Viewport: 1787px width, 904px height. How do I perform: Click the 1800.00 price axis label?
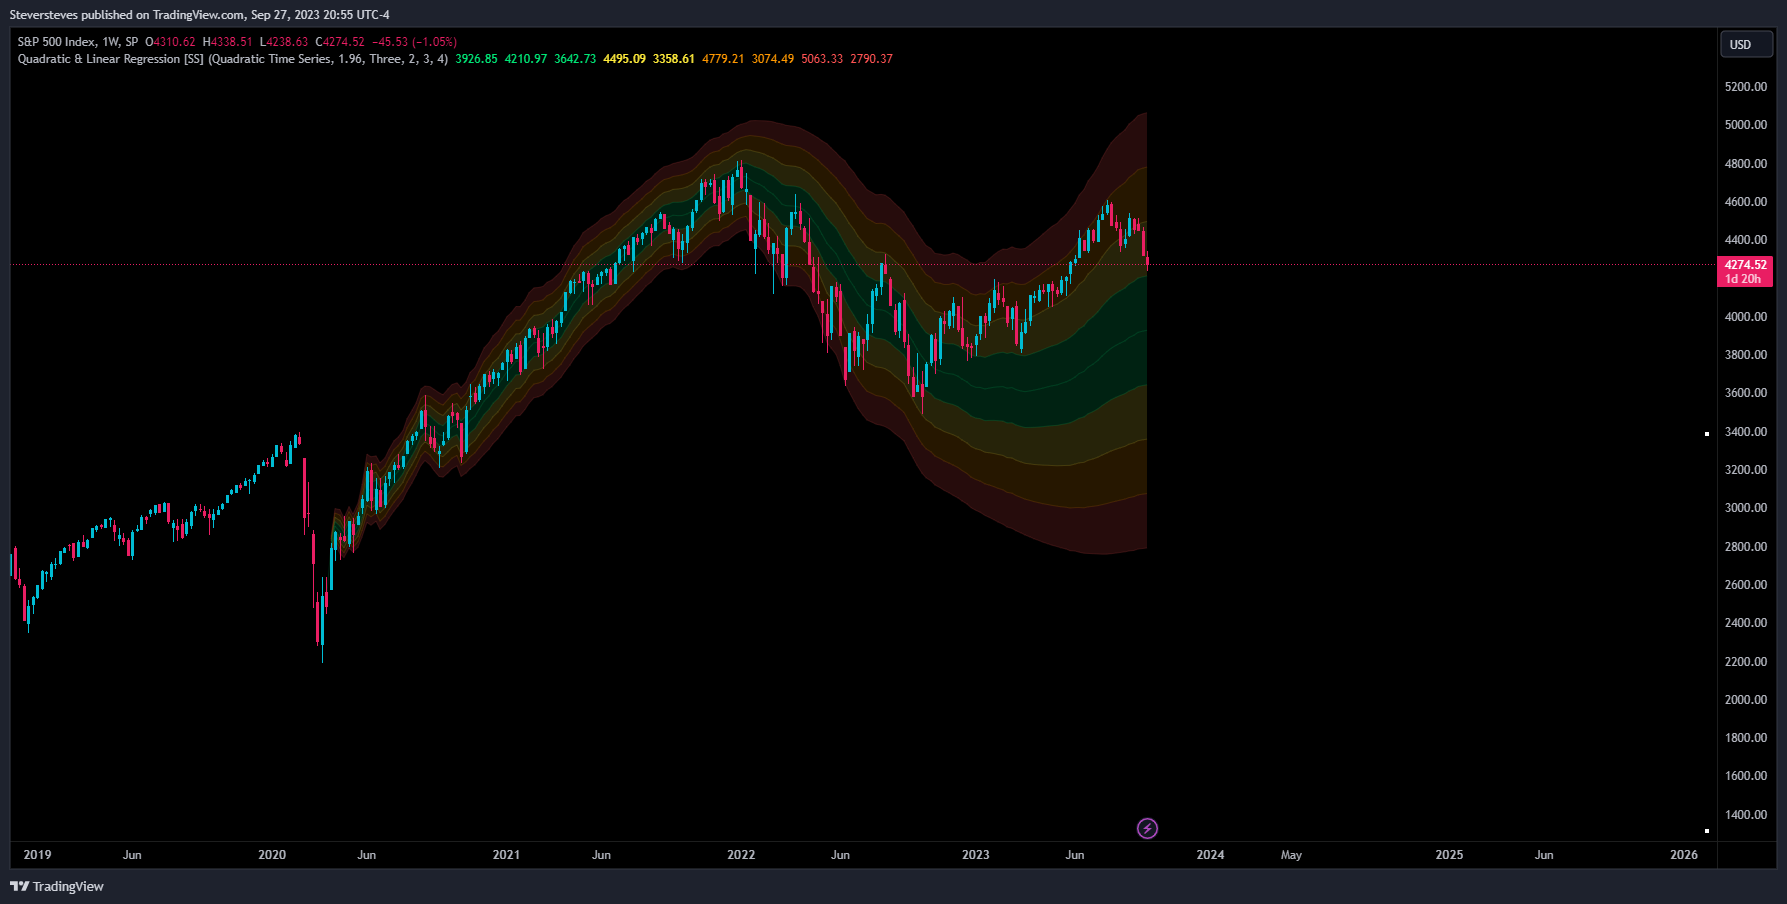click(1746, 738)
